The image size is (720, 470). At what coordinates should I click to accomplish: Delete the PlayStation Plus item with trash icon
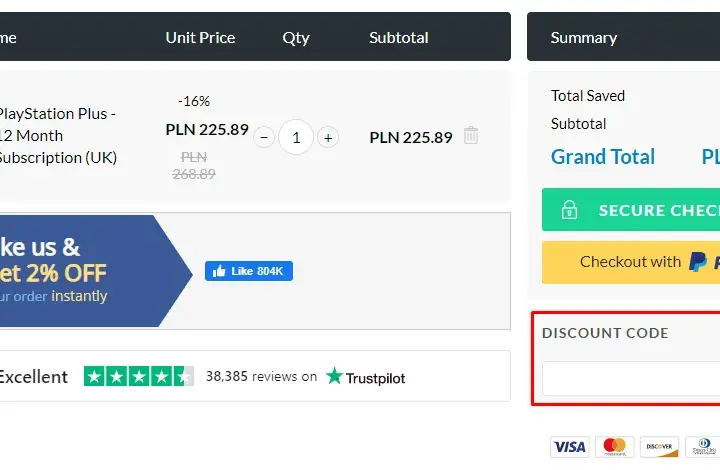[471, 135]
